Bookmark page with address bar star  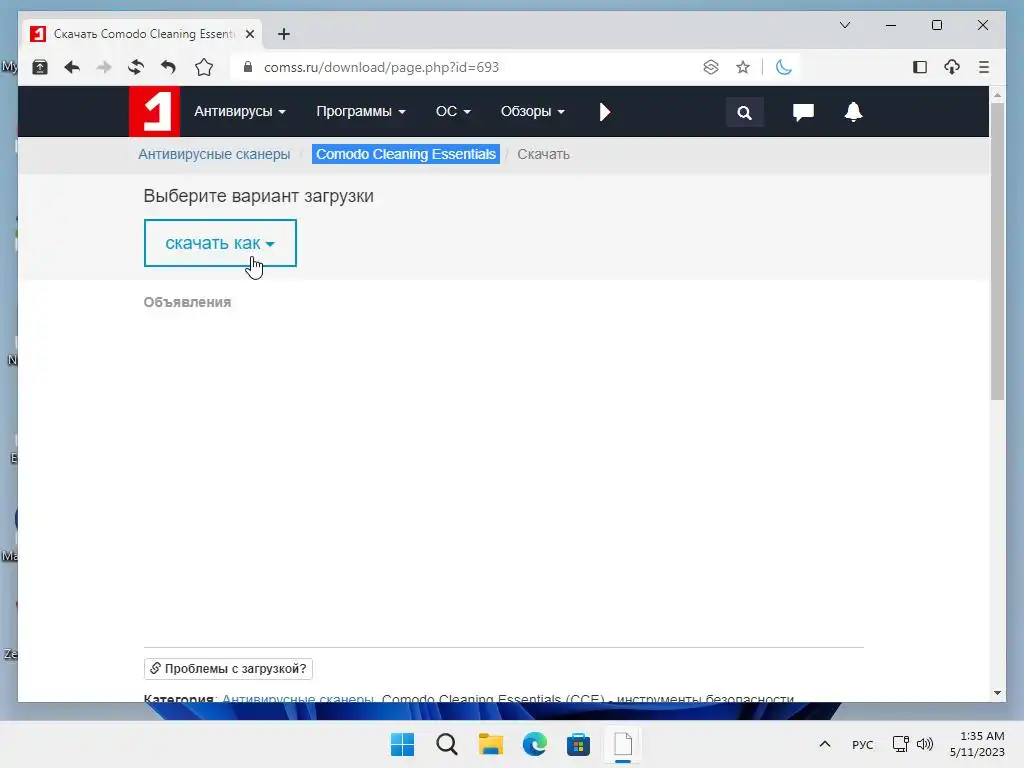pyautogui.click(x=743, y=67)
